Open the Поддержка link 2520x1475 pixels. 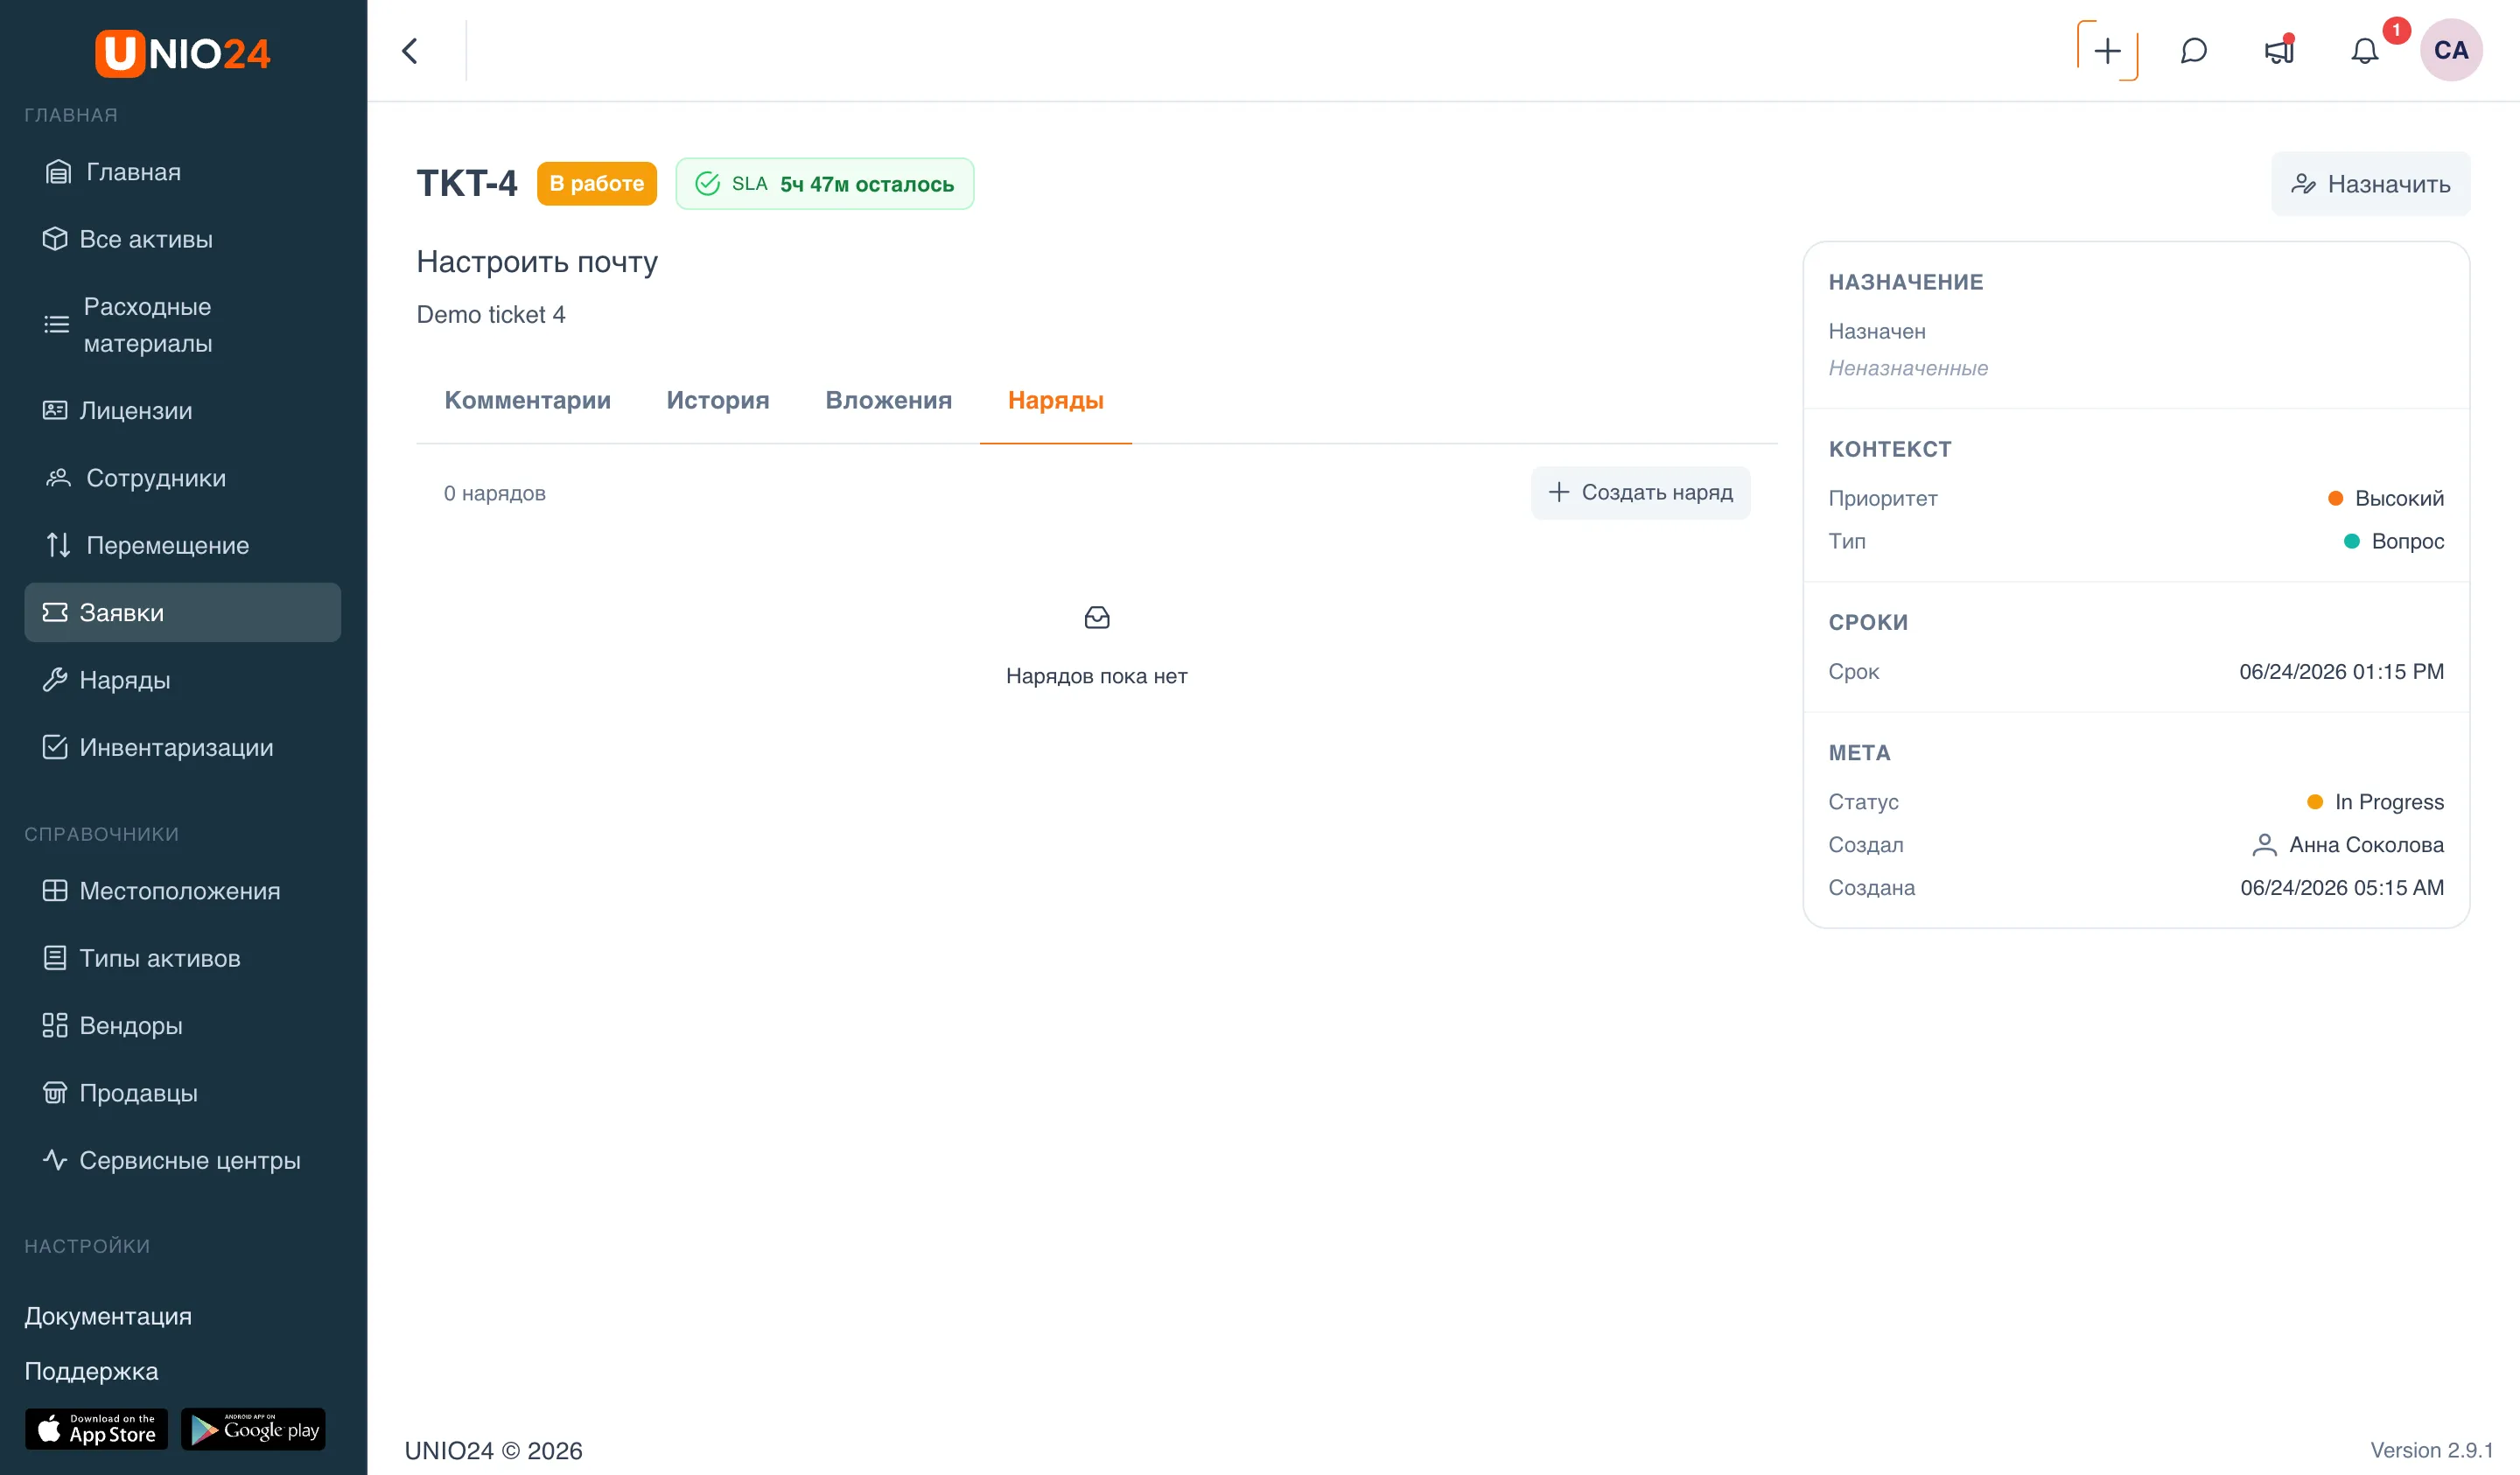[91, 1371]
